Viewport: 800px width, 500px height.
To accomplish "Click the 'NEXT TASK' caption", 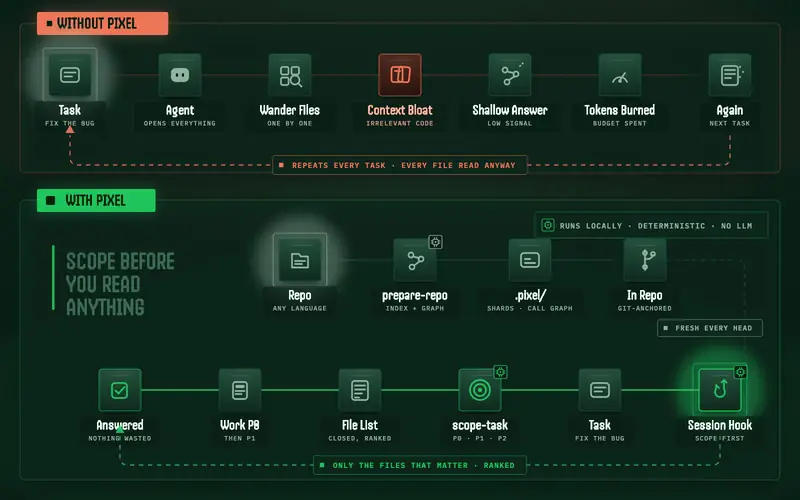I will (x=730, y=123).
